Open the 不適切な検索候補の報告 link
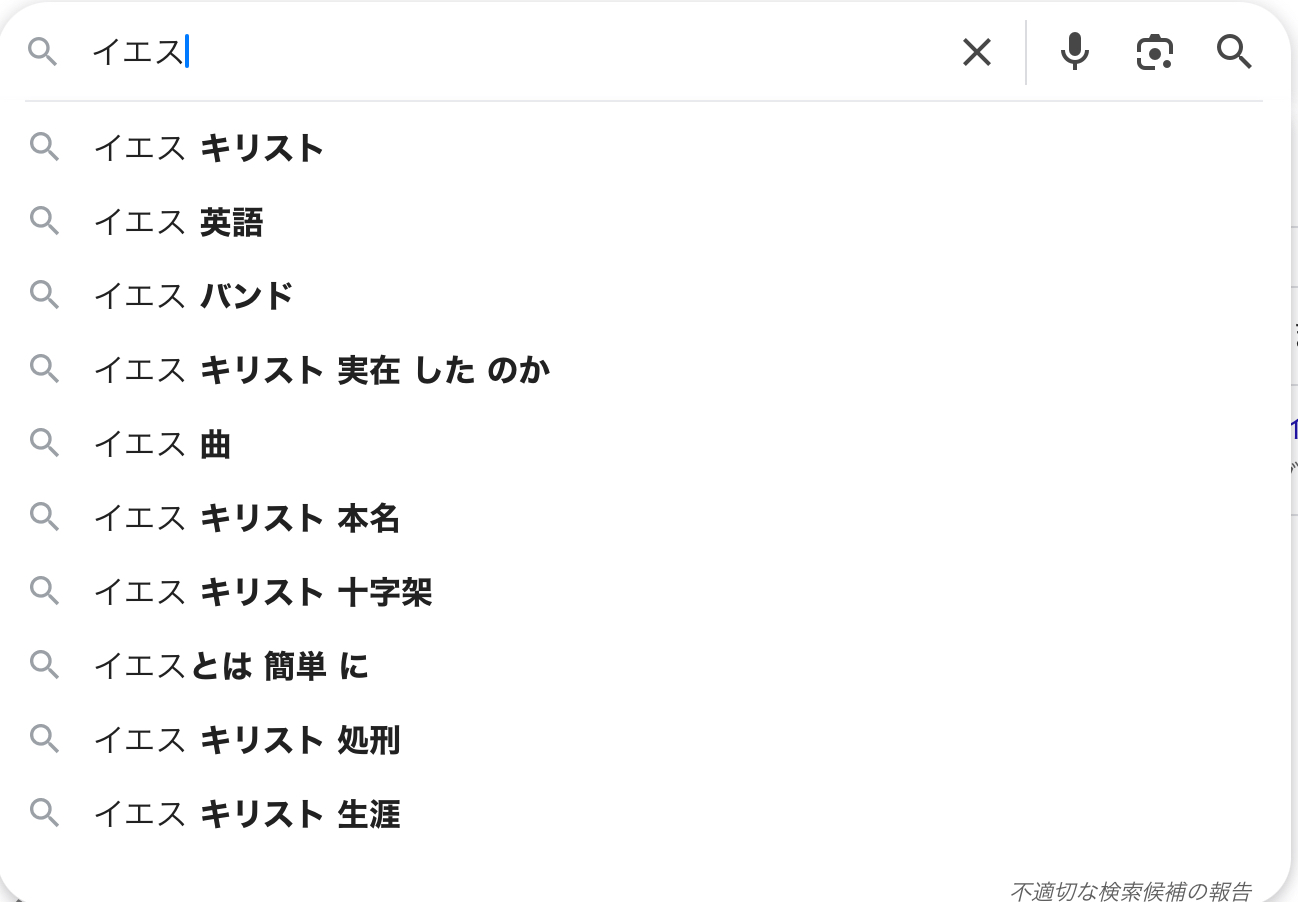 1130,890
